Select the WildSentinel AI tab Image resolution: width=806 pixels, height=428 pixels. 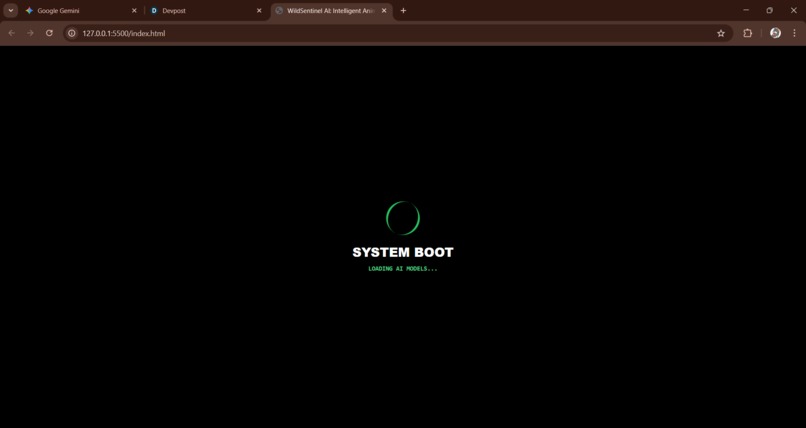click(332, 10)
